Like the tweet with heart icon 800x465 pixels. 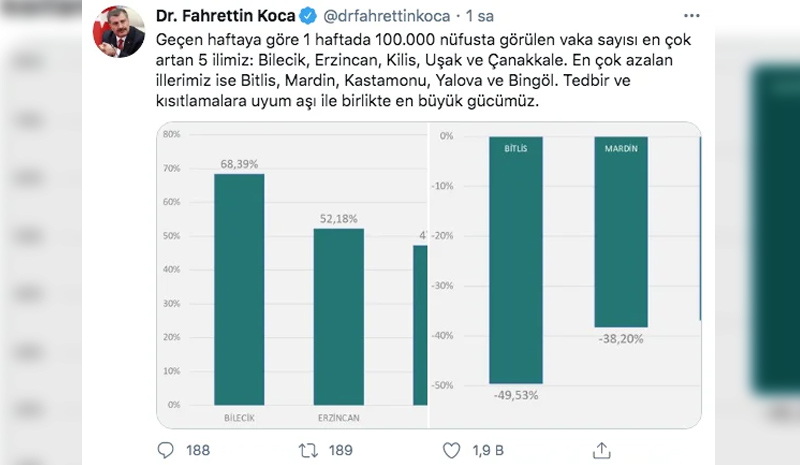point(452,450)
